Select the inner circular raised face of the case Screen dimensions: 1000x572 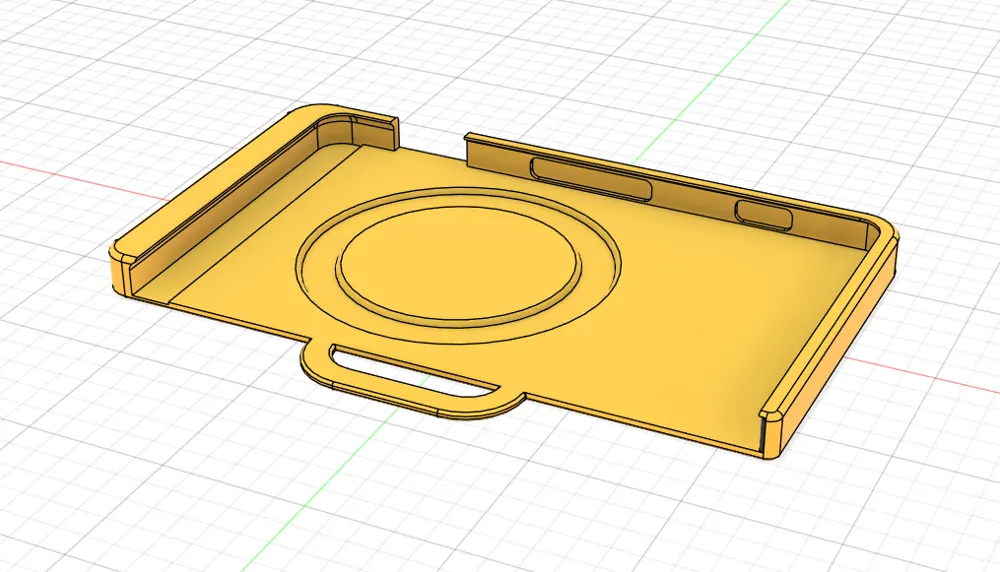tap(458, 261)
